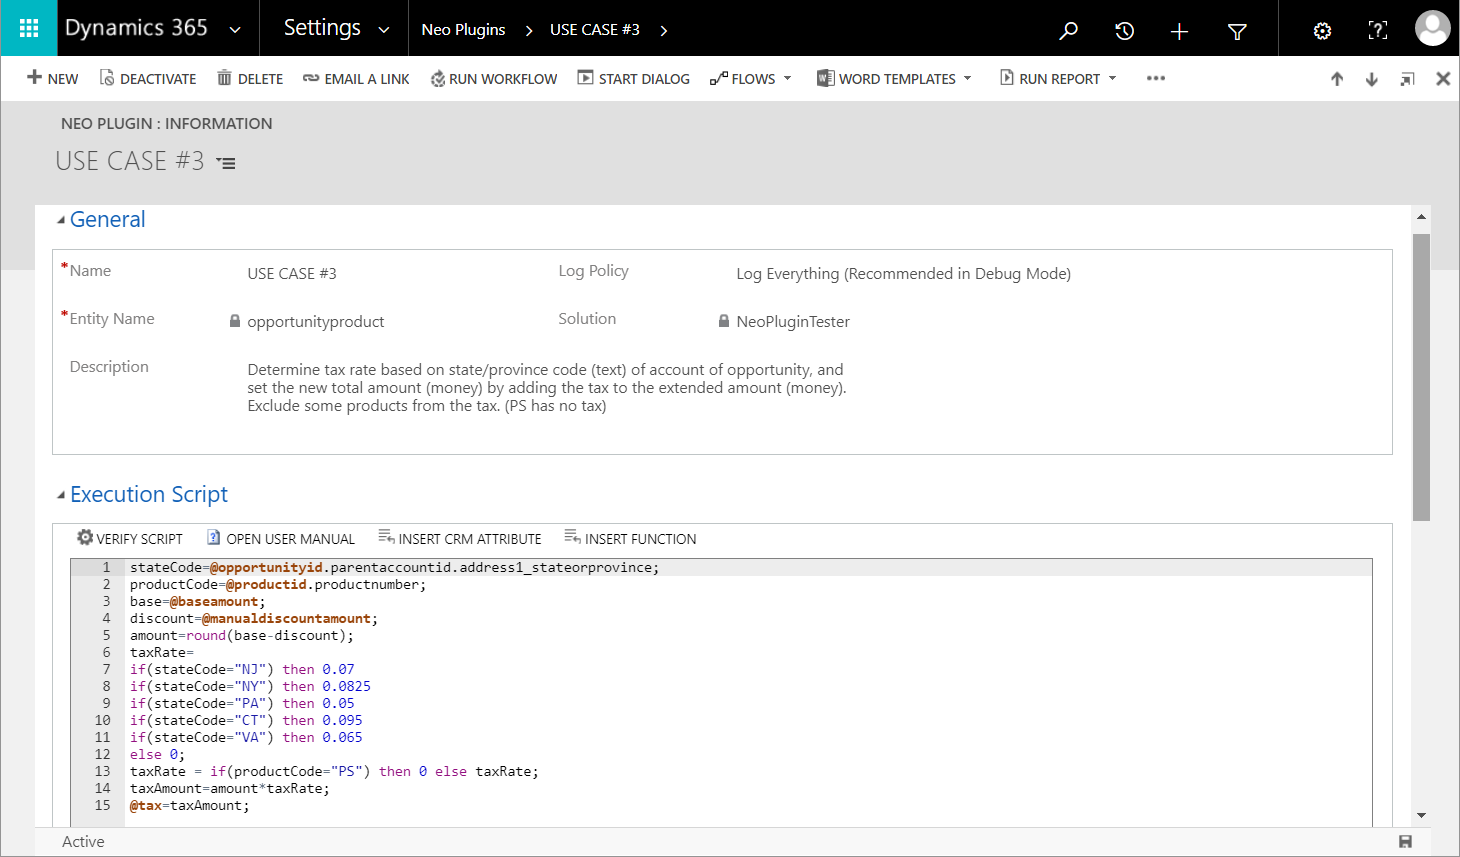Edit the Description text field
This screenshot has width=1460, height=857.
[548, 388]
